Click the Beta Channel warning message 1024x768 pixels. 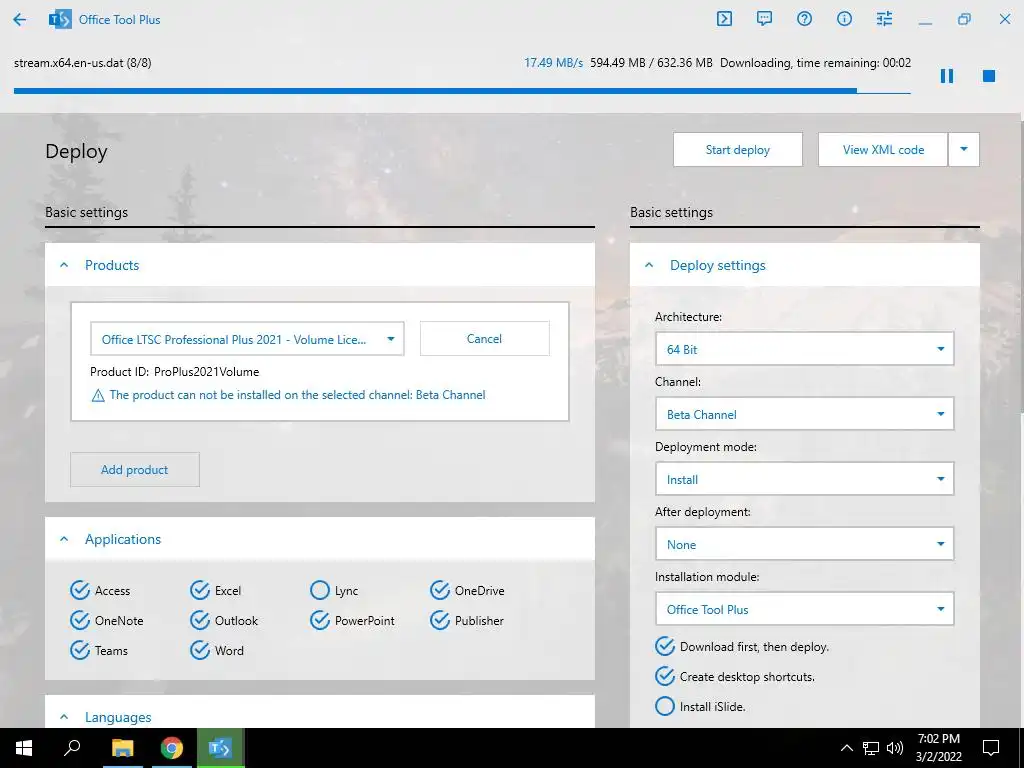(x=297, y=394)
